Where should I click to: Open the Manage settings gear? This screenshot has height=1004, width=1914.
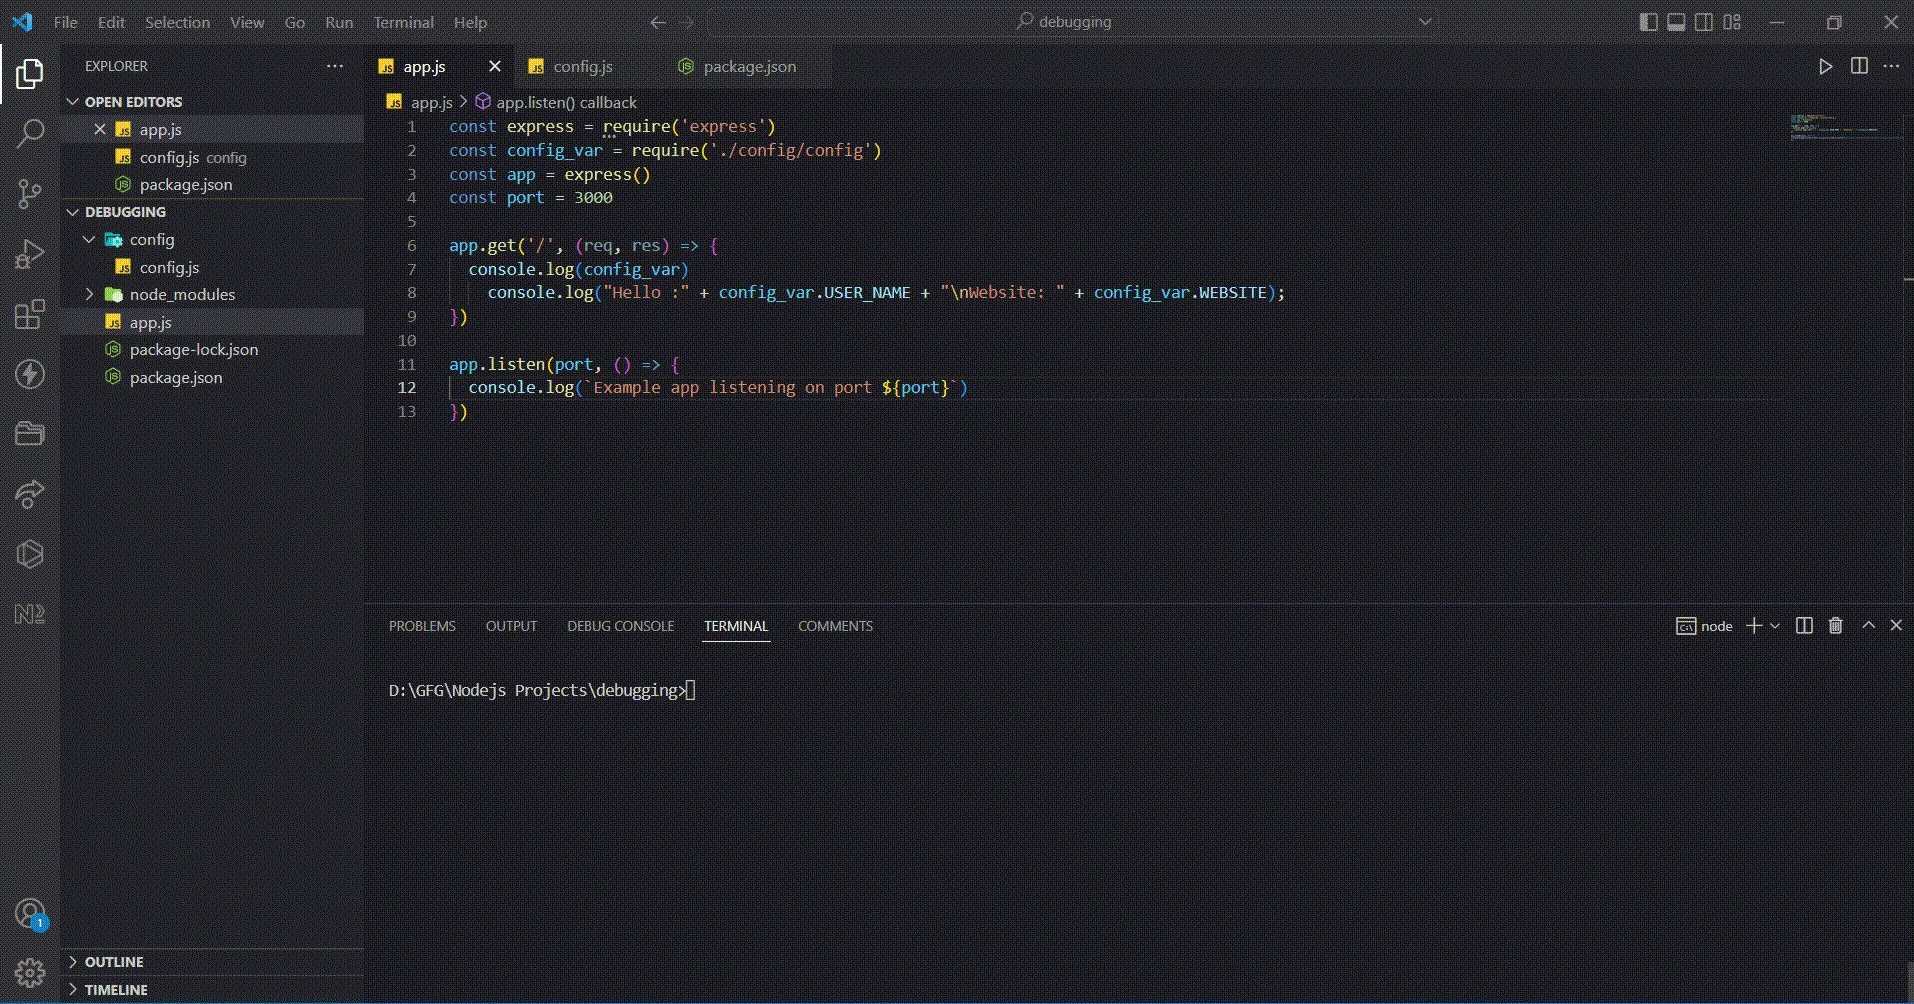coord(30,972)
